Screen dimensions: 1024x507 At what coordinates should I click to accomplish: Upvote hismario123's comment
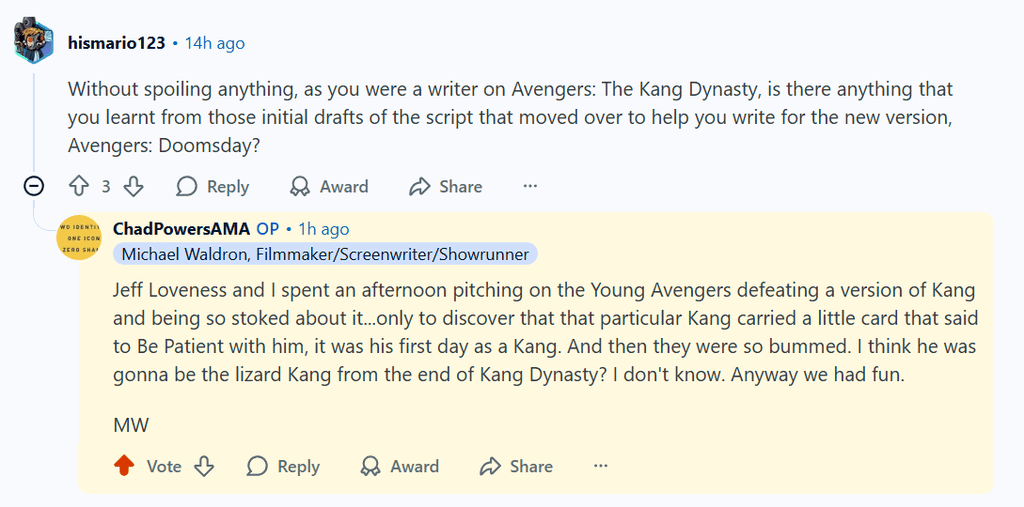79,186
